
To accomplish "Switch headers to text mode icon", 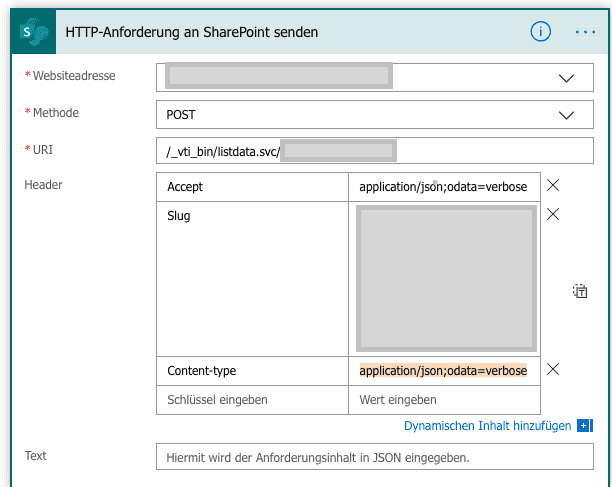I will coord(580,292).
